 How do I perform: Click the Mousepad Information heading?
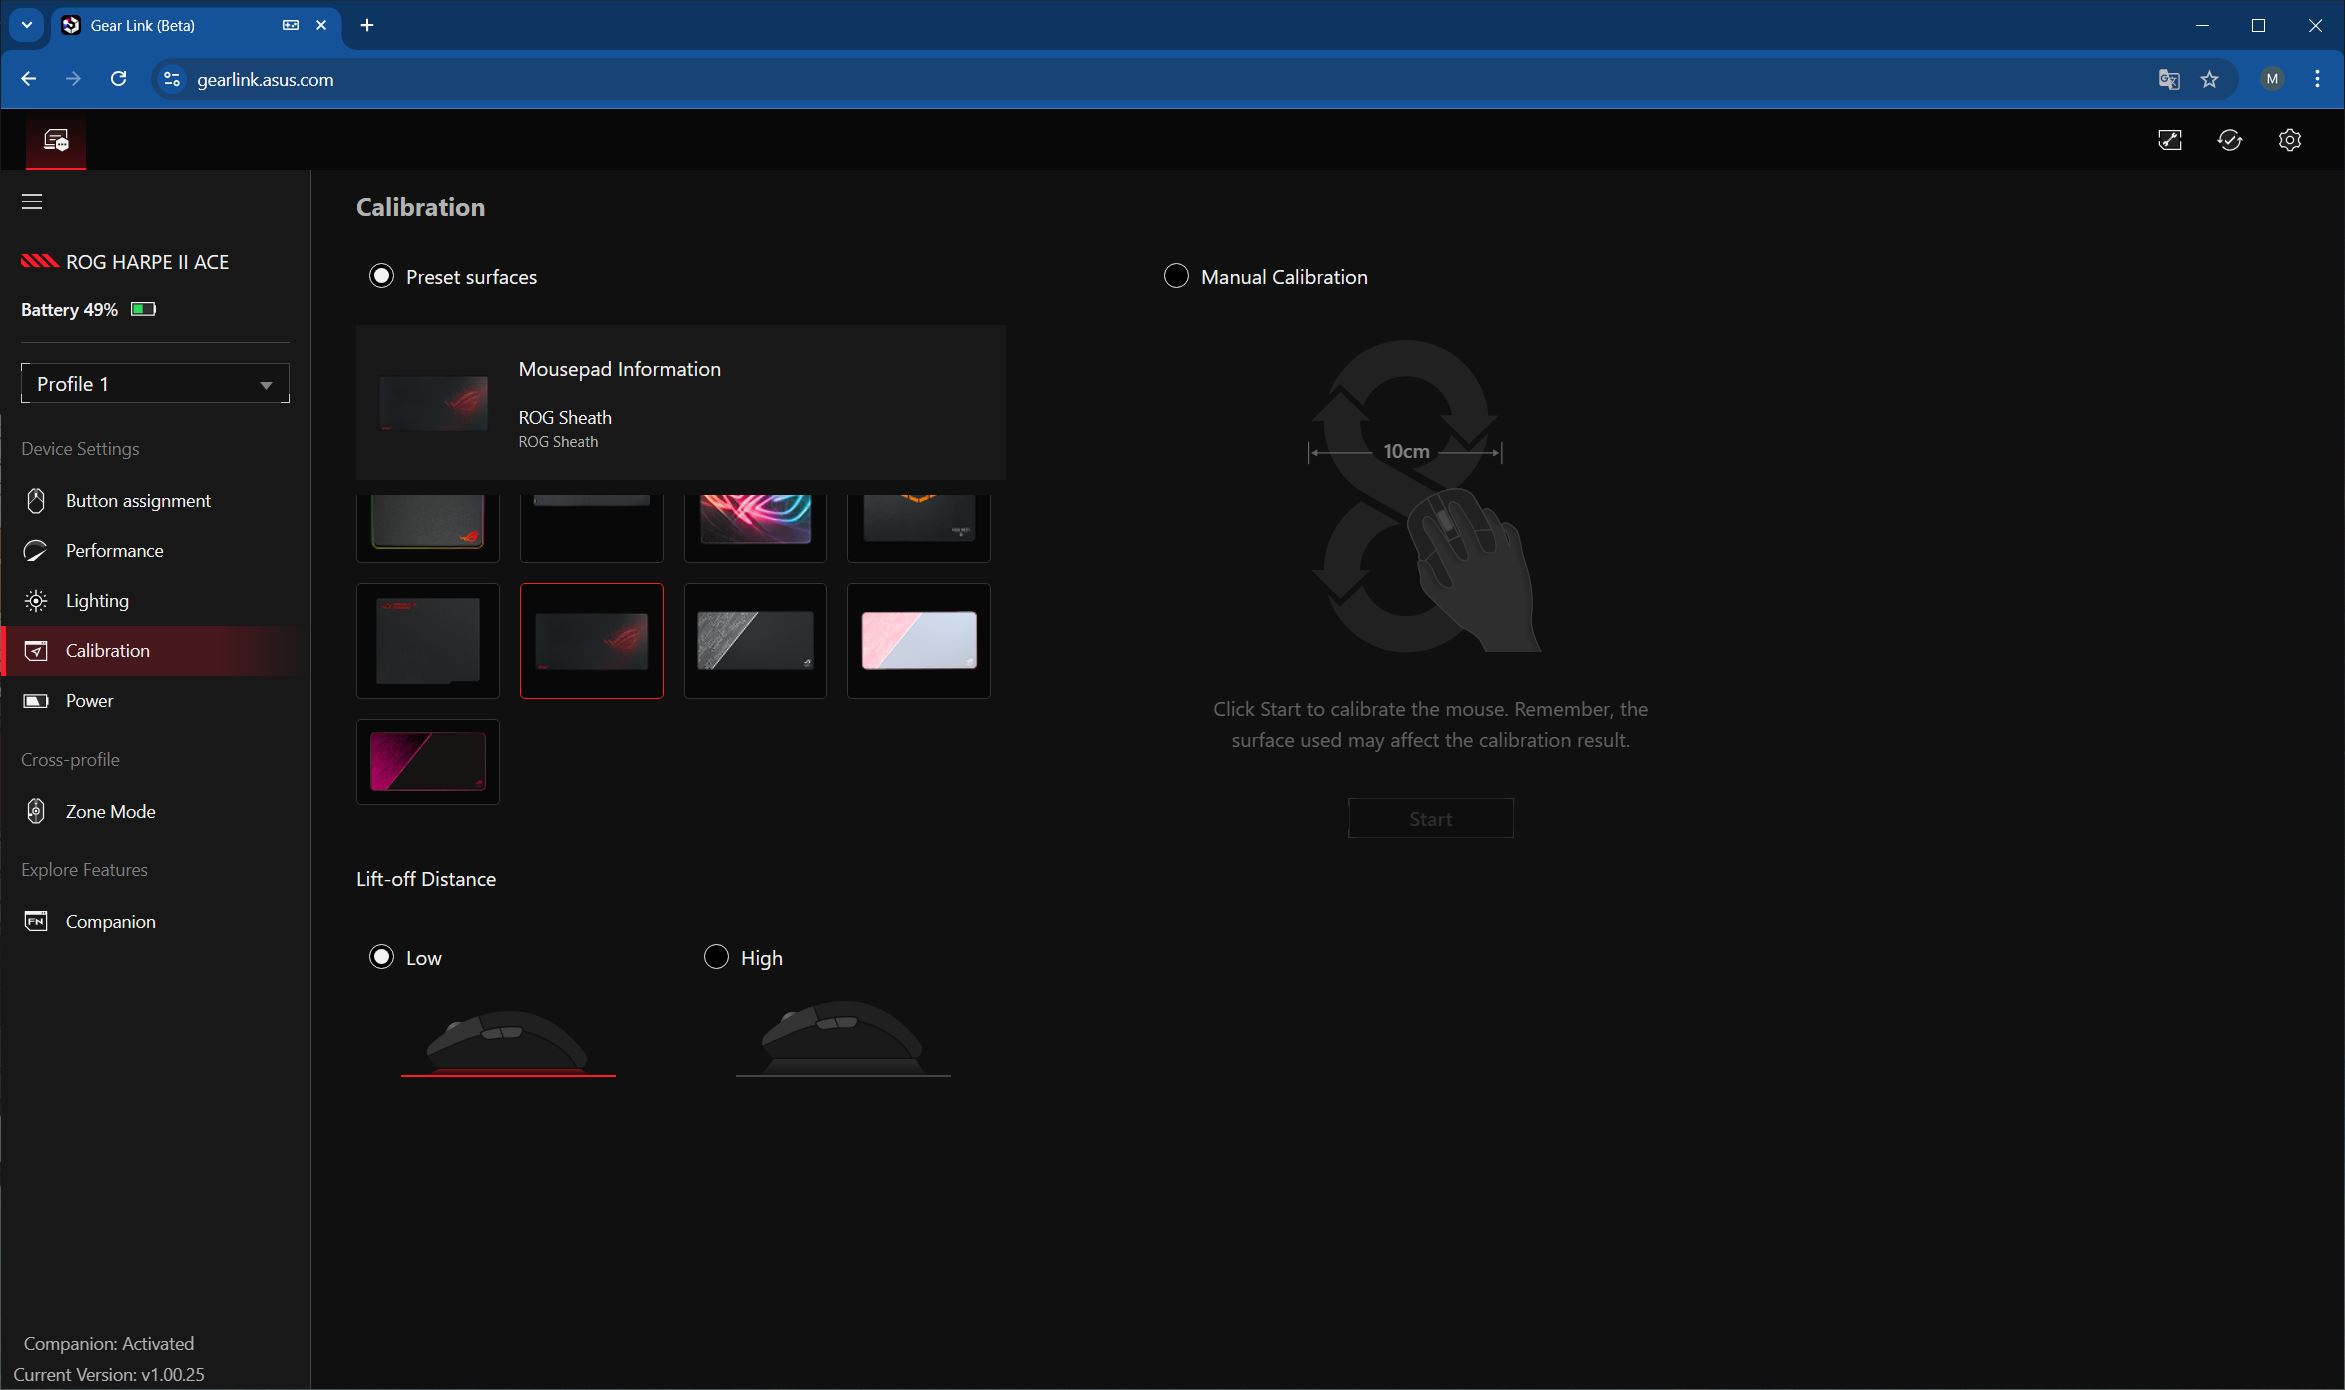click(x=619, y=369)
